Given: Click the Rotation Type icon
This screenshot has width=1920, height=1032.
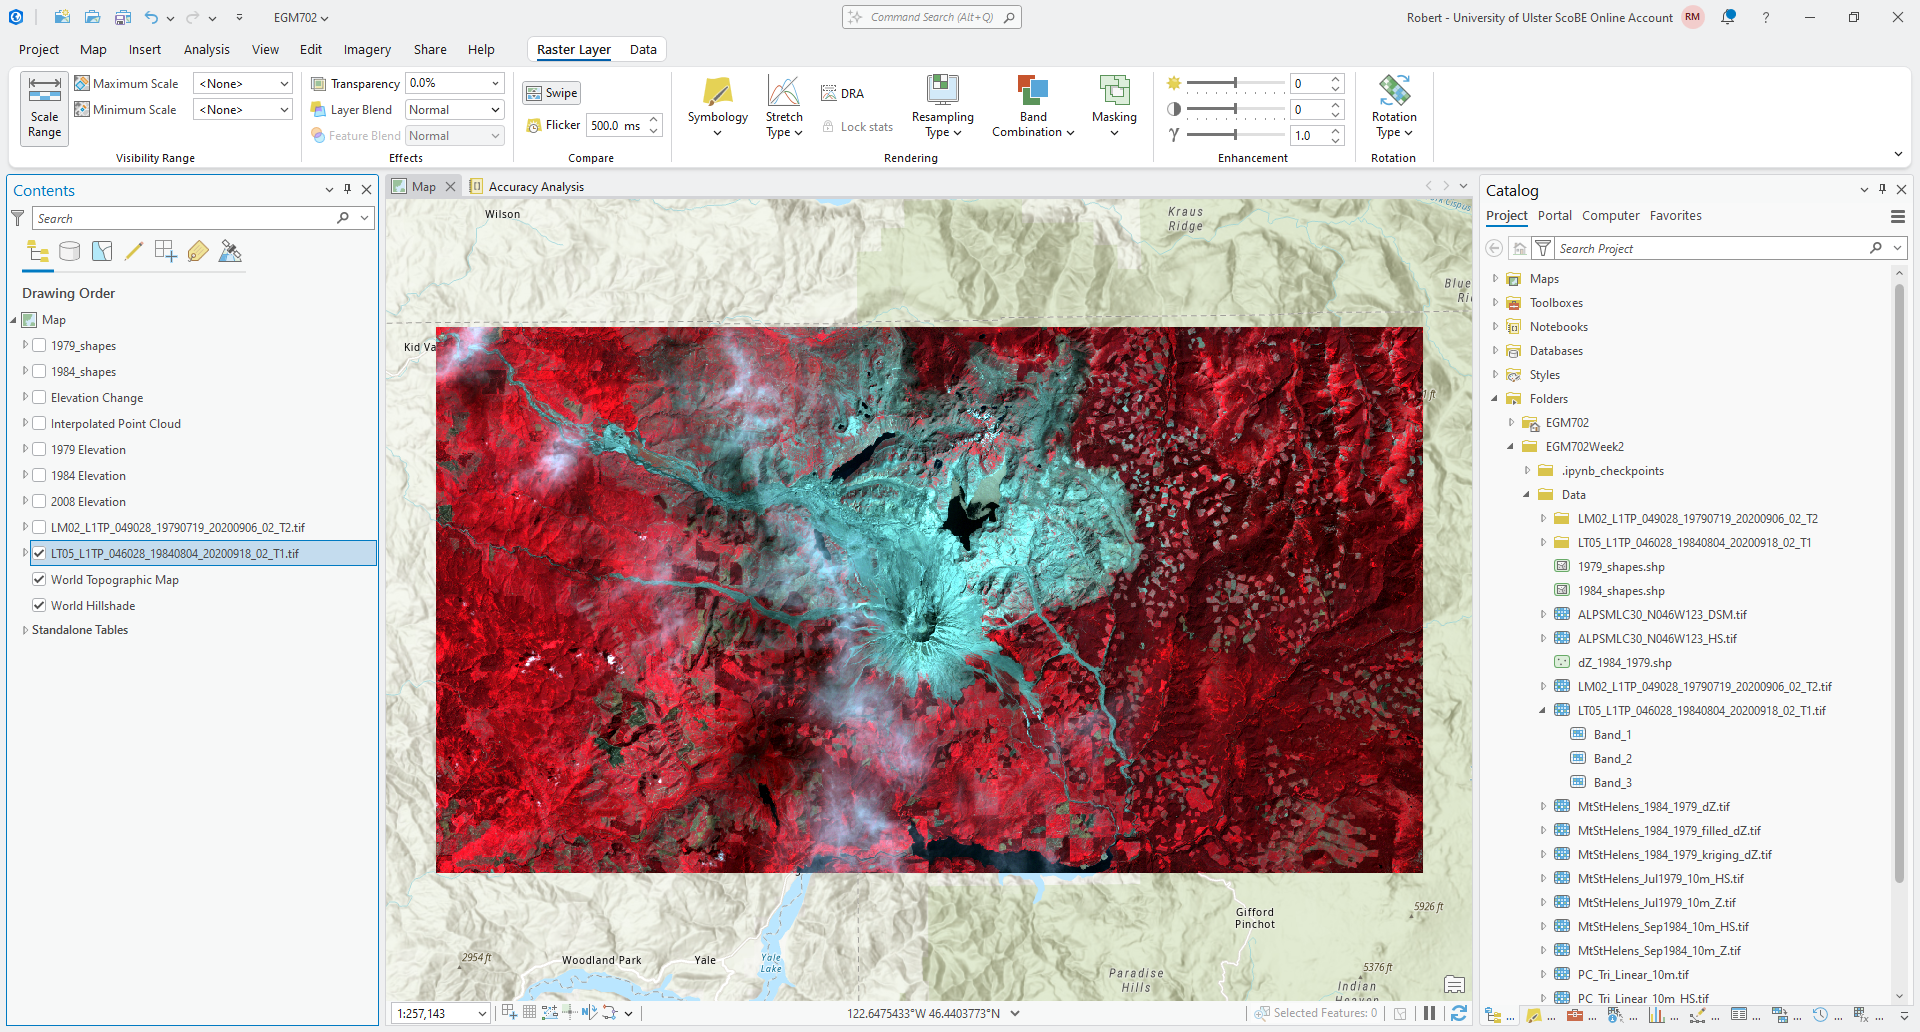Looking at the screenshot, I should [x=1393, y=93].
